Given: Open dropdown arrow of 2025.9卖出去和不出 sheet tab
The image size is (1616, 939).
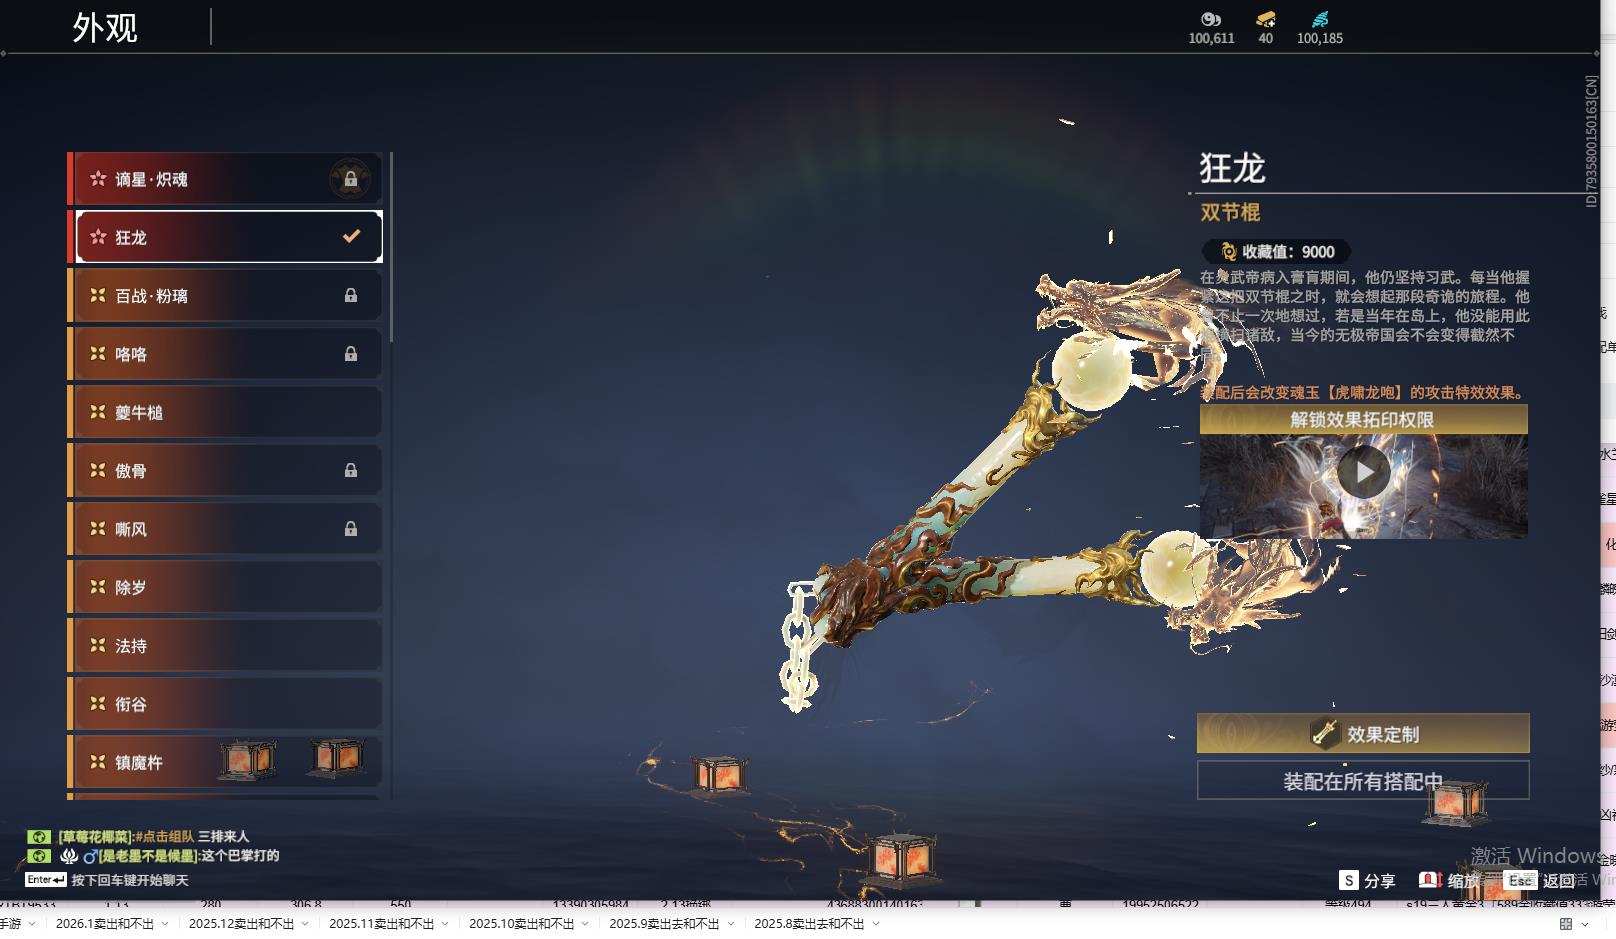Looking at the screenshot, I should point(730,924).
